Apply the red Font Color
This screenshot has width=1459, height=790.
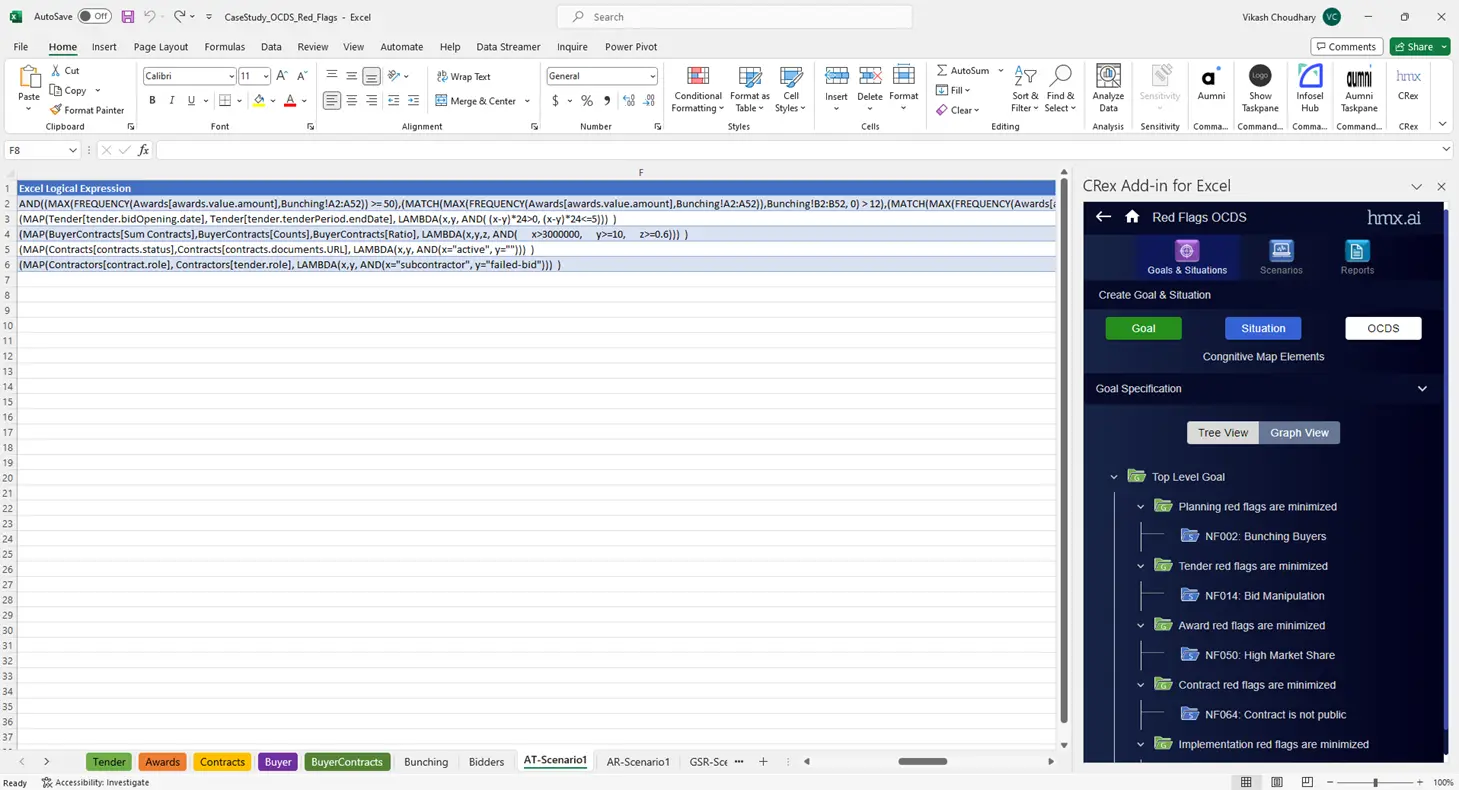tap(290, 101)
